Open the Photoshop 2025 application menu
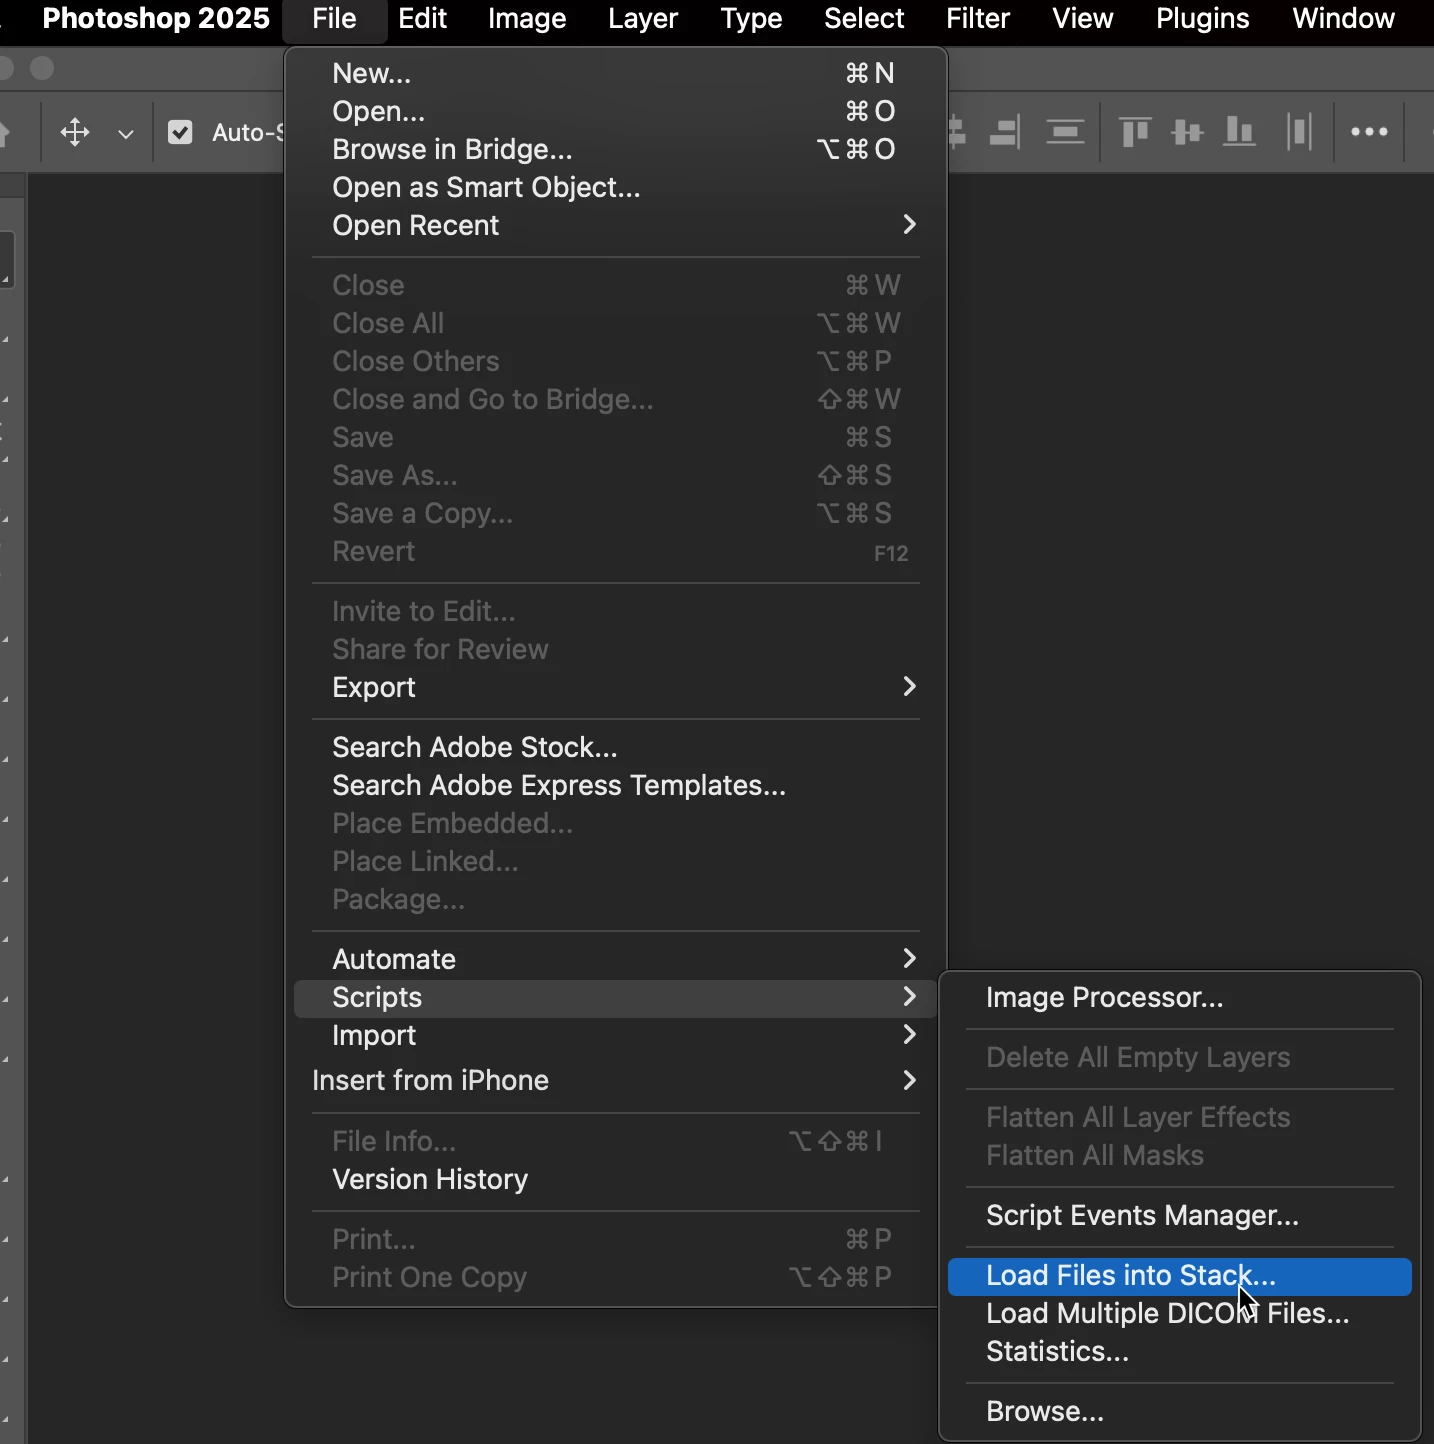 click(156, 18)
